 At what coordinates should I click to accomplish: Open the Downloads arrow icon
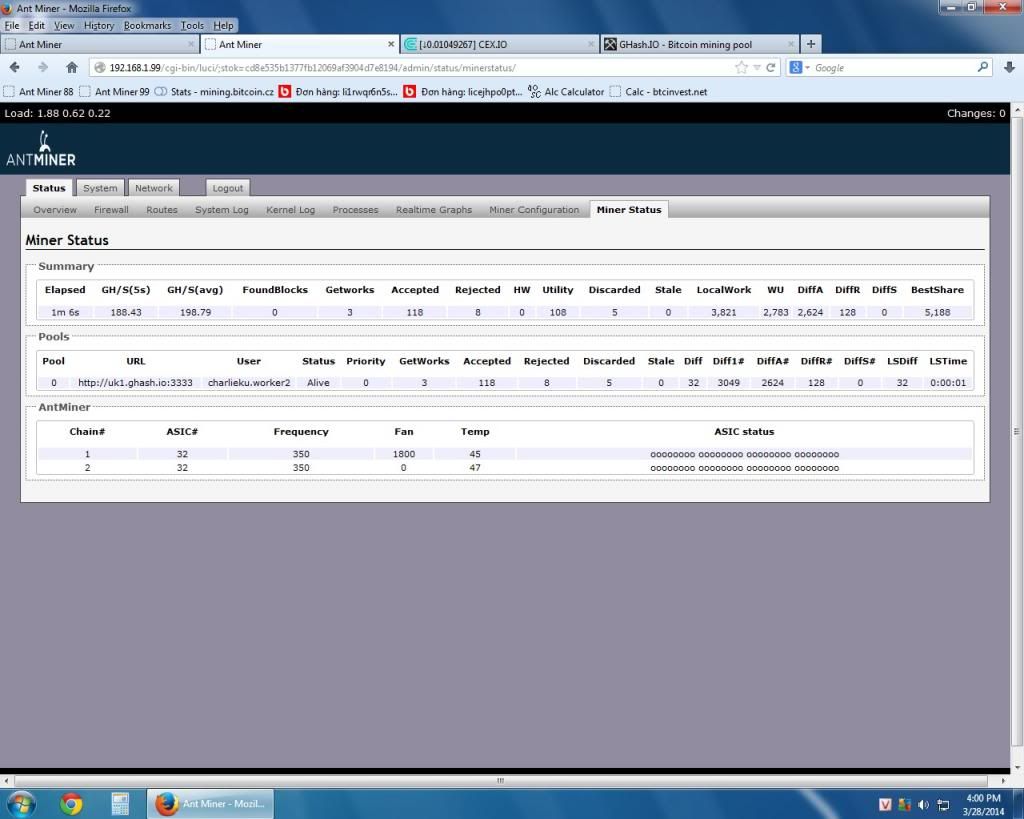[1009, 68]
